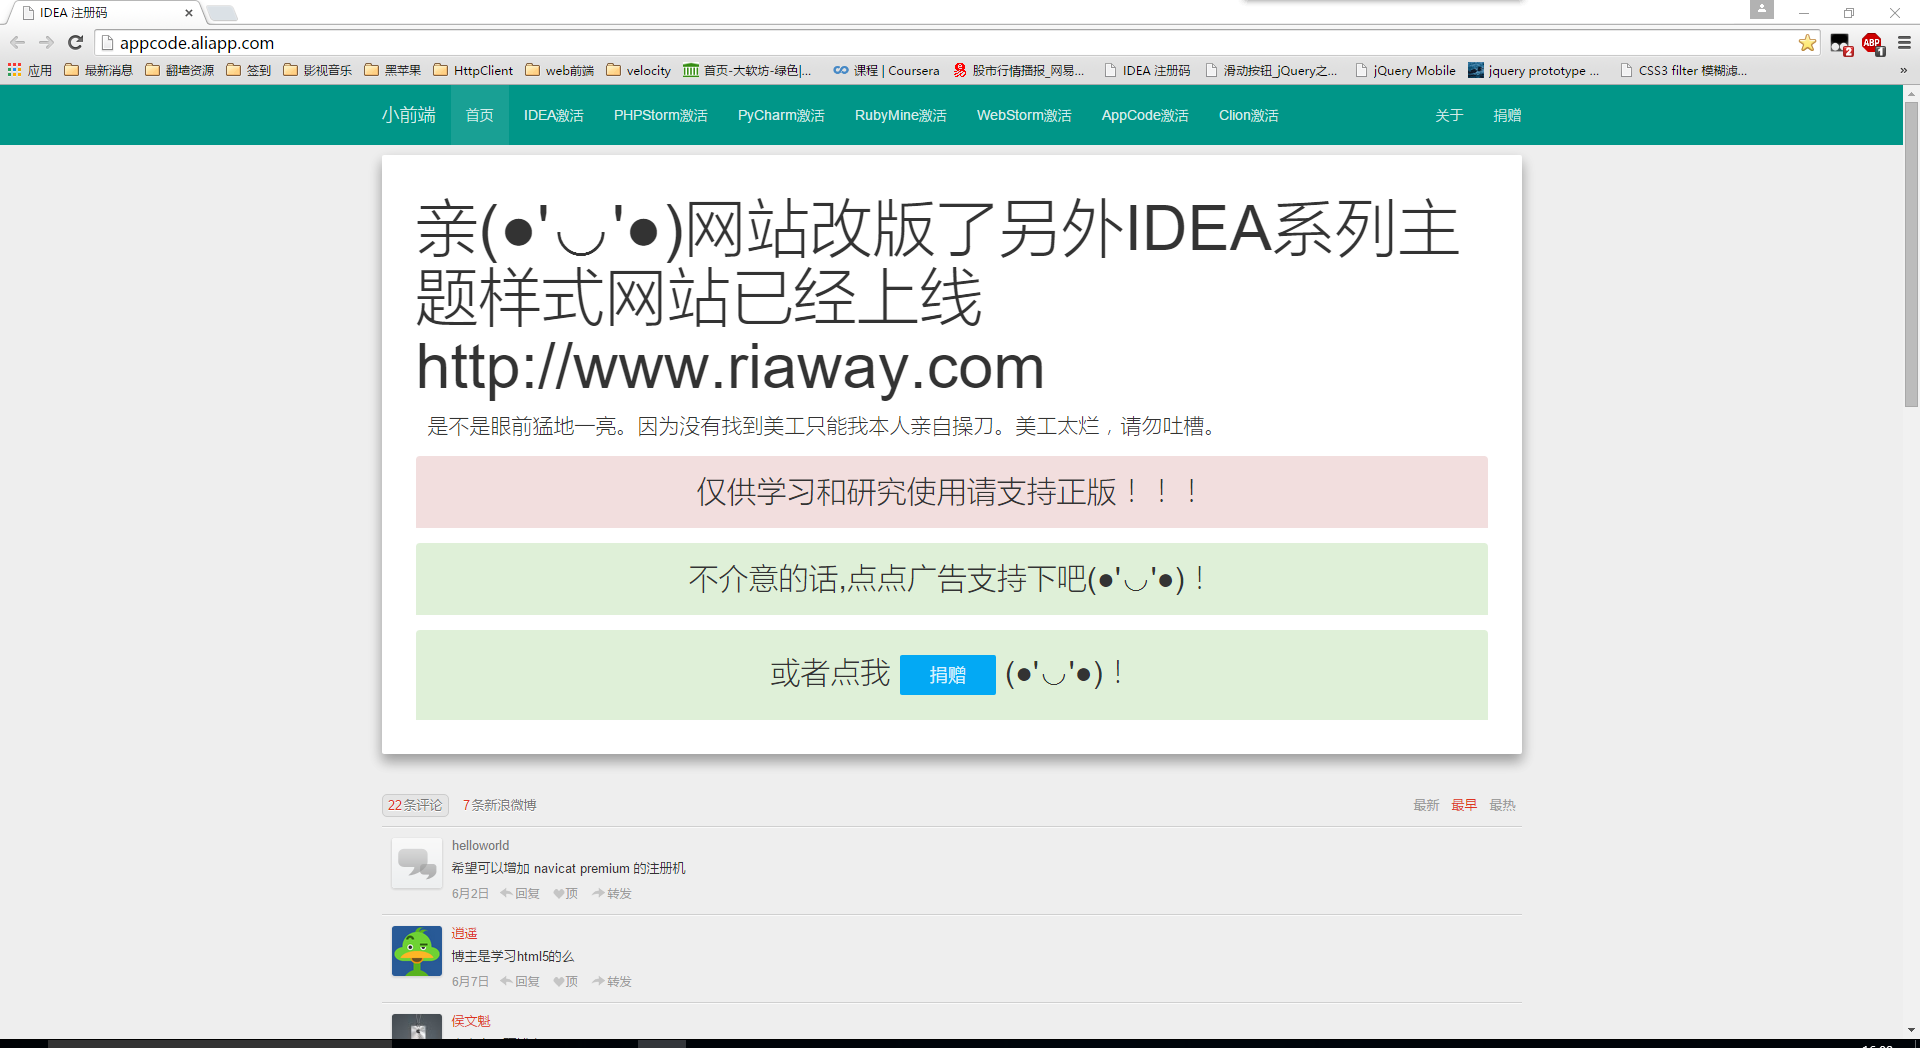This screenshot has width=1920, height=1048.
Task: Open the Coursera courses bookmark
Action: point(886,70)
